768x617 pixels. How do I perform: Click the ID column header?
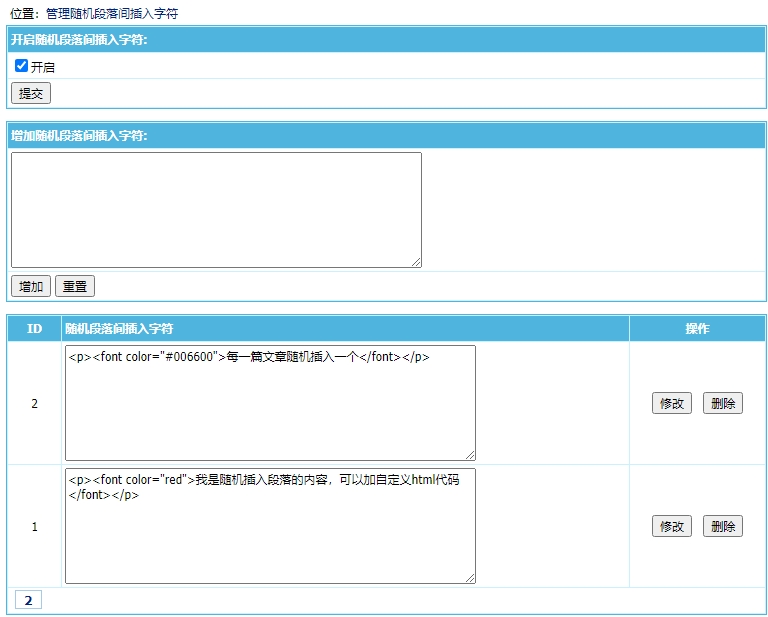click(x=34, y=328)
